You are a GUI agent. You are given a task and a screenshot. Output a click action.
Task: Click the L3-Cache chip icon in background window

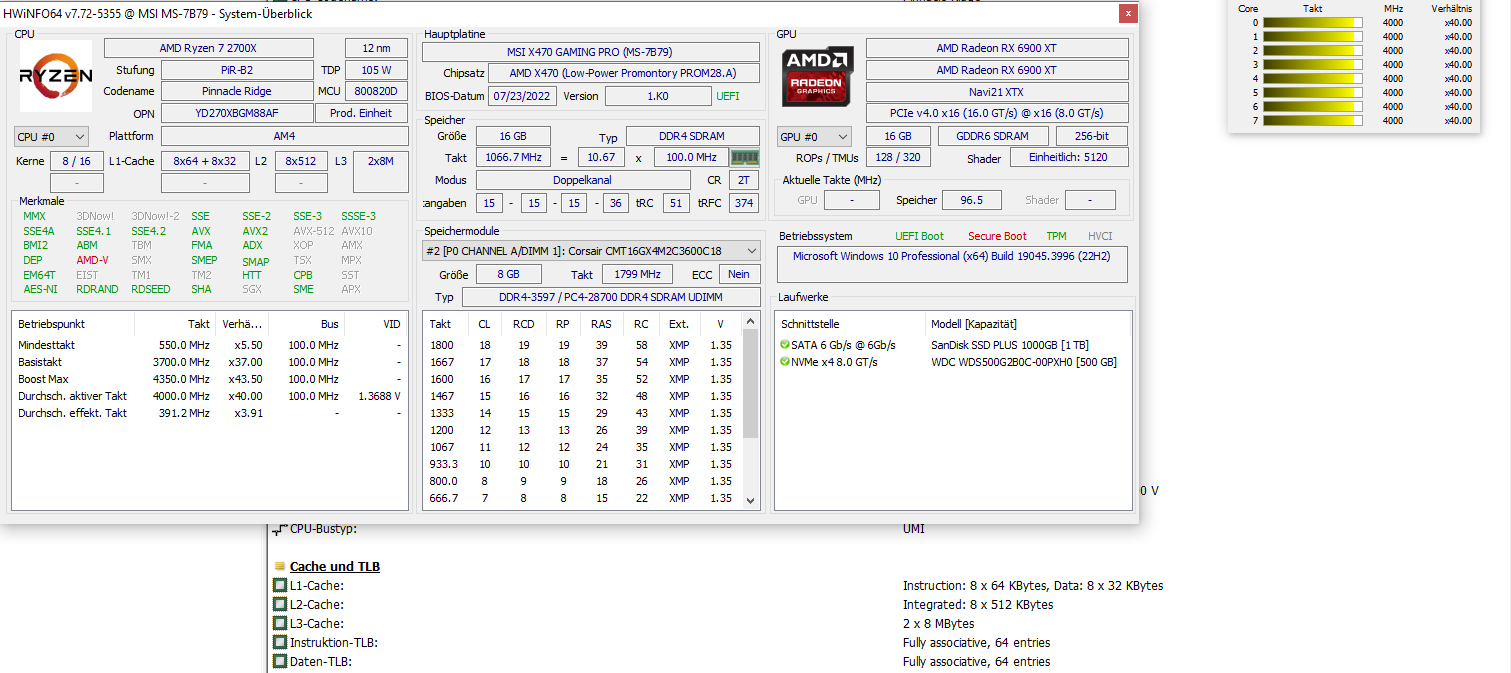(280, 623)
